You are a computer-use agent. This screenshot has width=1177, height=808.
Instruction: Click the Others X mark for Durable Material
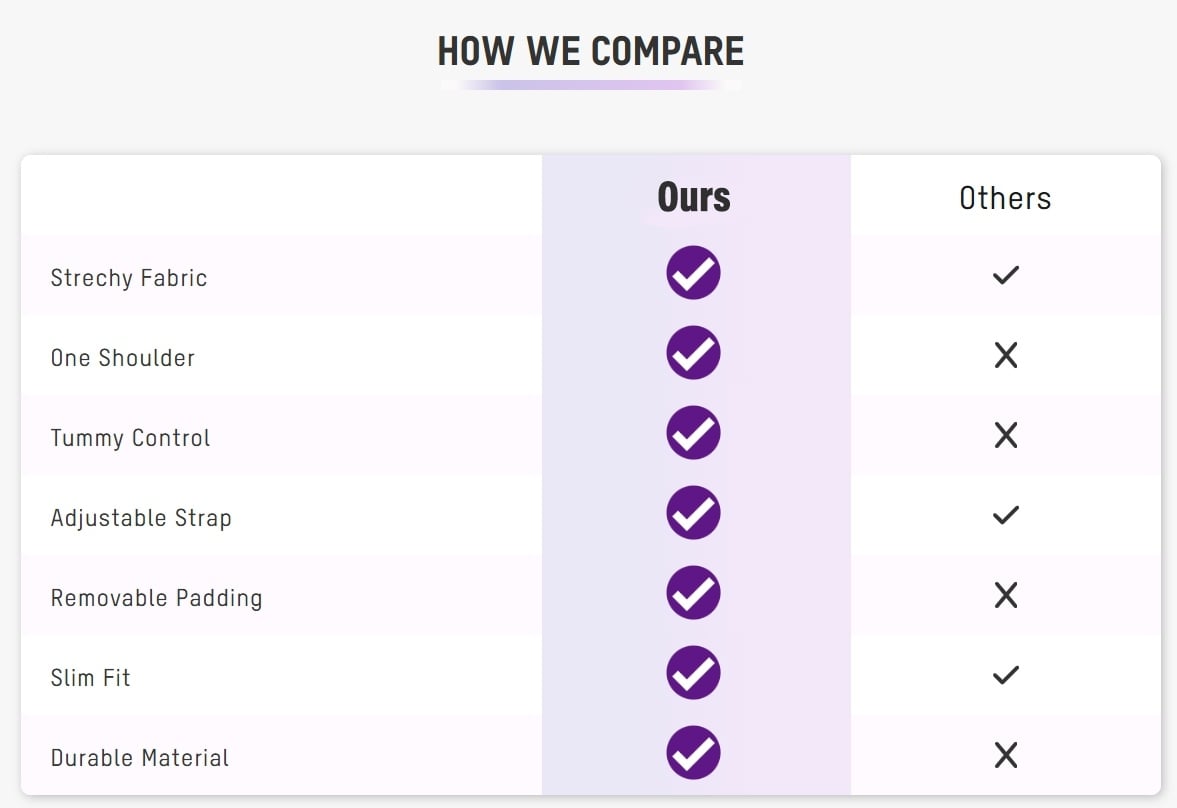tap(1005, 755)
